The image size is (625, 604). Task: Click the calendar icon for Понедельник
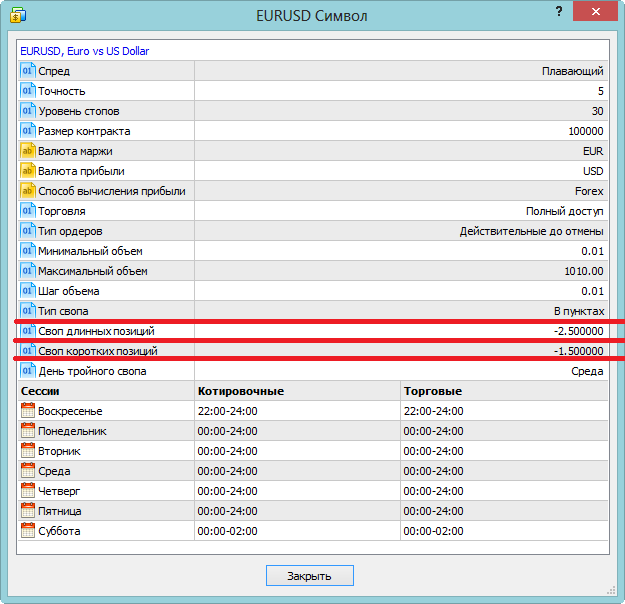[28, 431]
